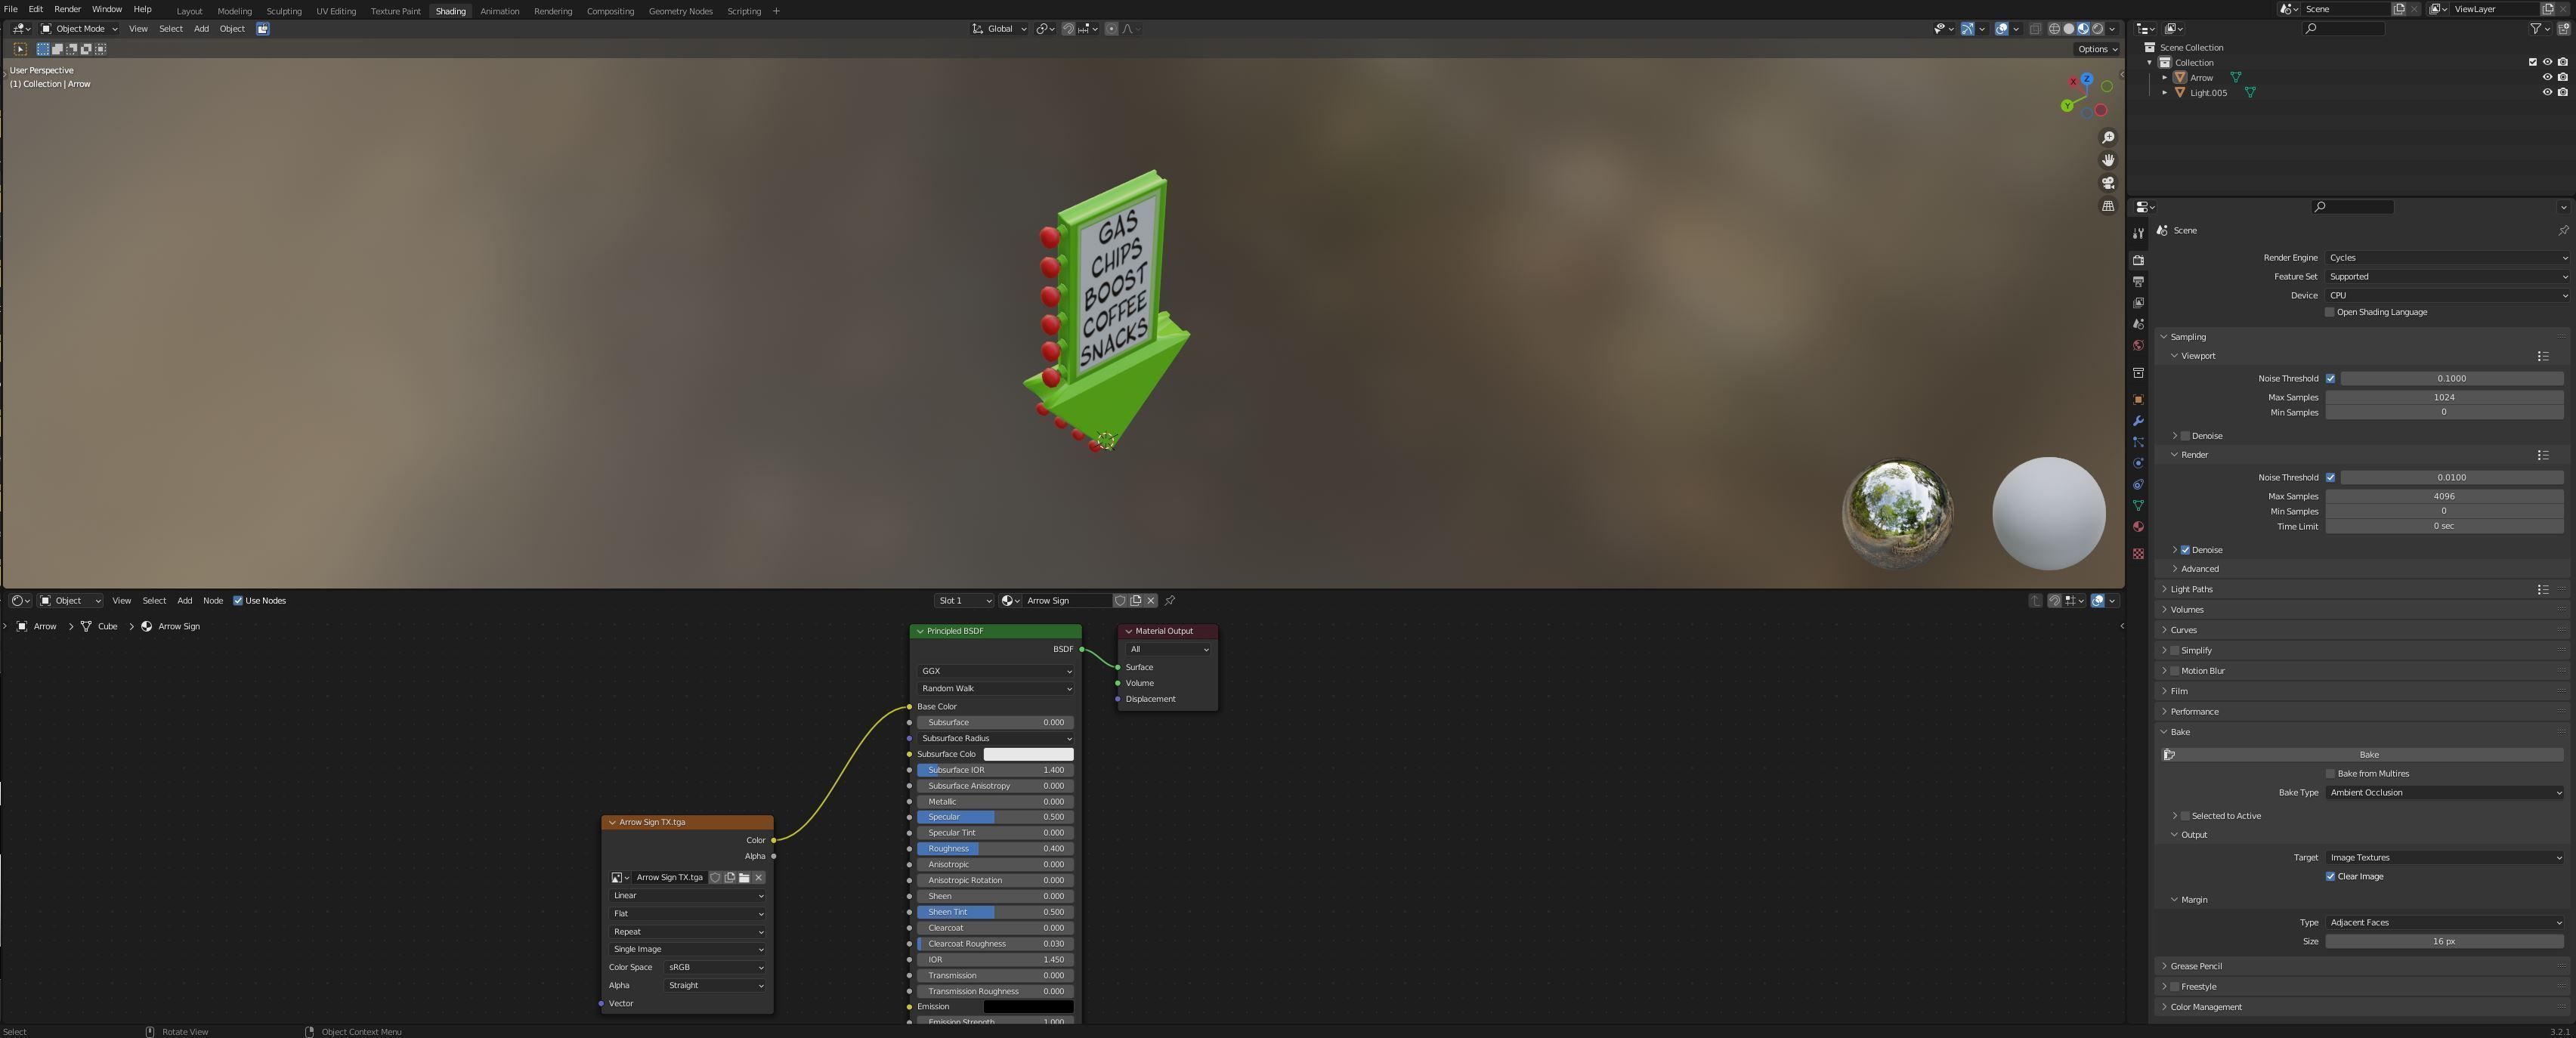Expand the Light Paths panel
Image resolution: width=2576 pixels, height=1038 pixels.
[x=2191, y=590]
